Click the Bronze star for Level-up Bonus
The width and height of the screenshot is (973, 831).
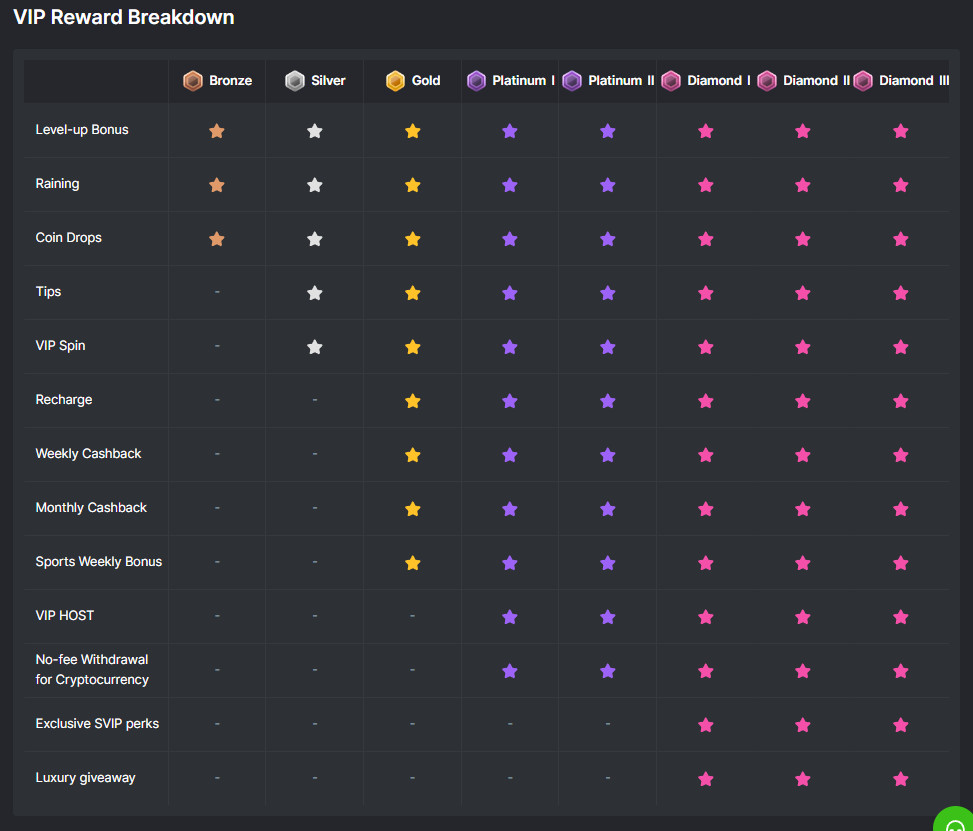click(x=217, y=131)
